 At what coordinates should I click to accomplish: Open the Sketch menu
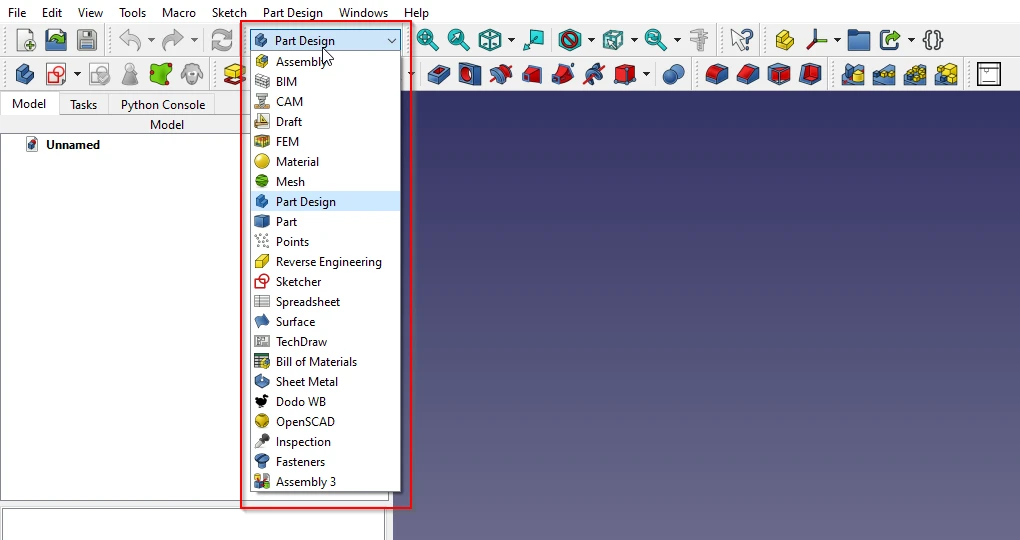click(229, 12)
